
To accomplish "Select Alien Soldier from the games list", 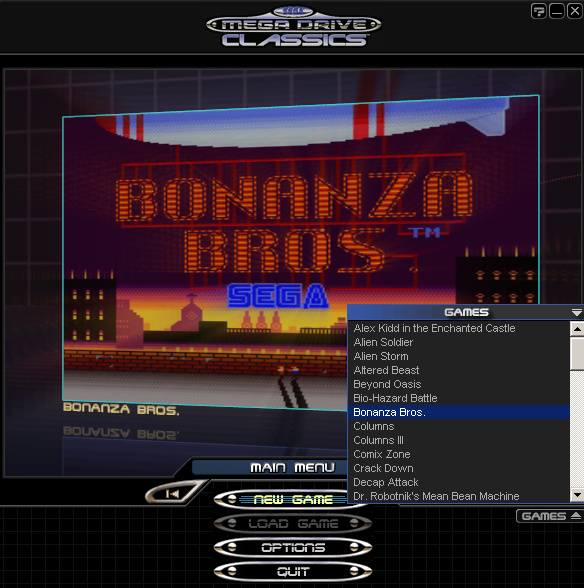I will 459,342.
